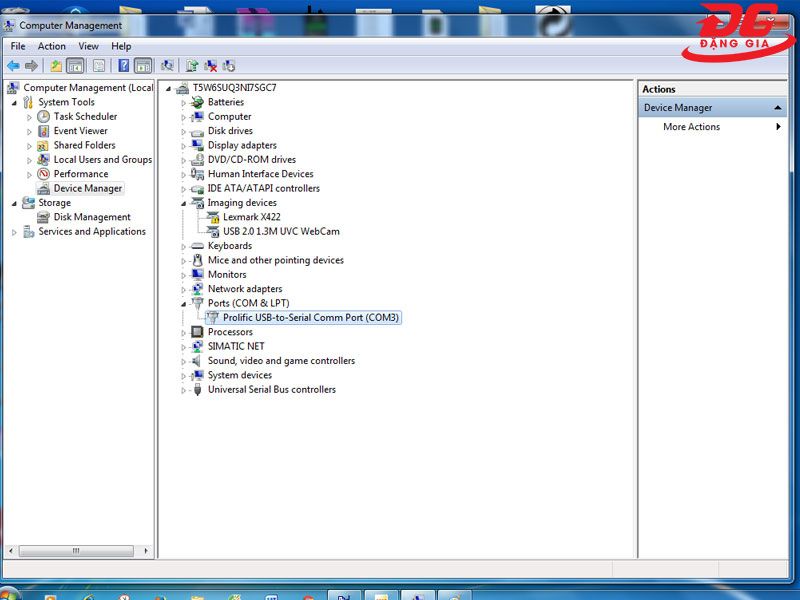
Task: Click the Update Driver Software toolbar icon
Action: click(x=192, y=66)
